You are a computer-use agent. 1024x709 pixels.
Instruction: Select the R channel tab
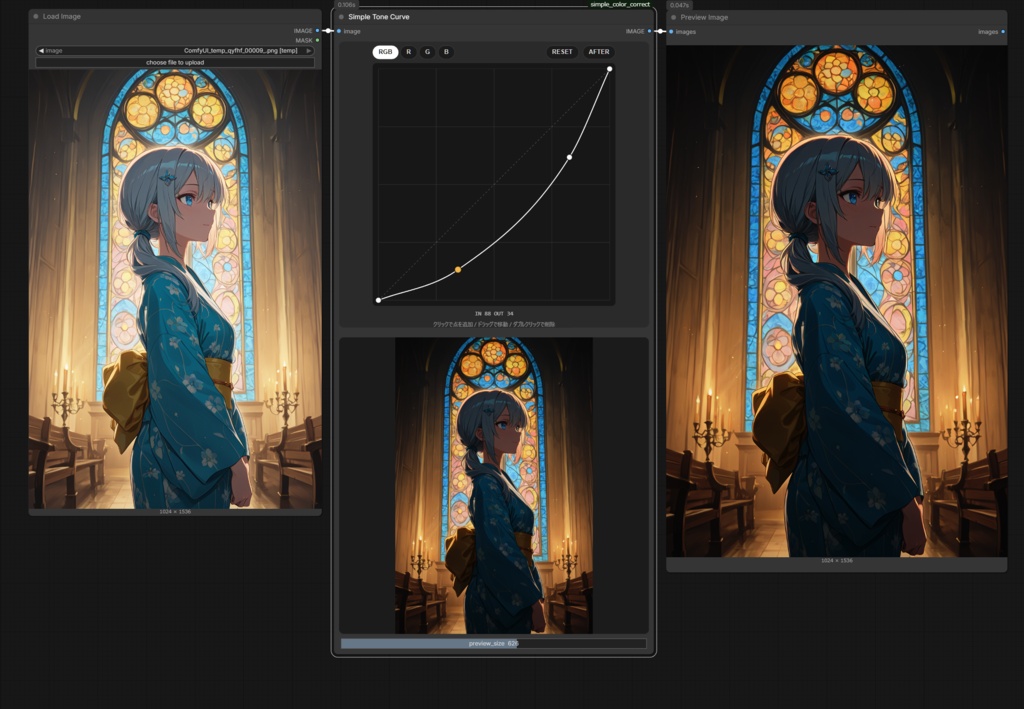[x=409, y=52]
